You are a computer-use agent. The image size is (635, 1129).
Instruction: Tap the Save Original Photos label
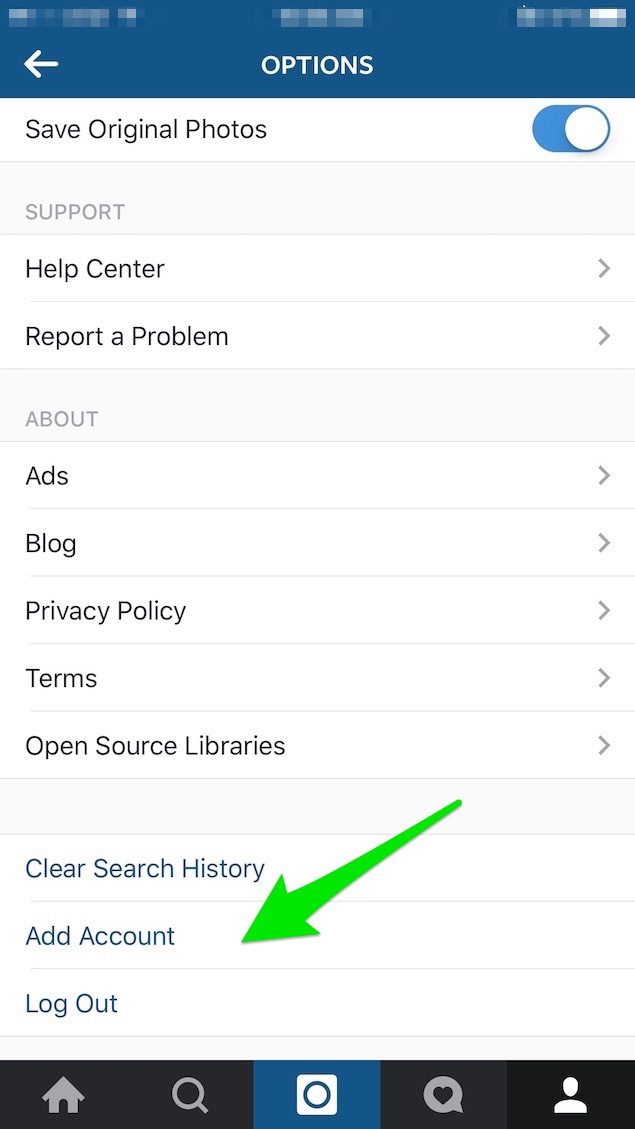point(146,130)
